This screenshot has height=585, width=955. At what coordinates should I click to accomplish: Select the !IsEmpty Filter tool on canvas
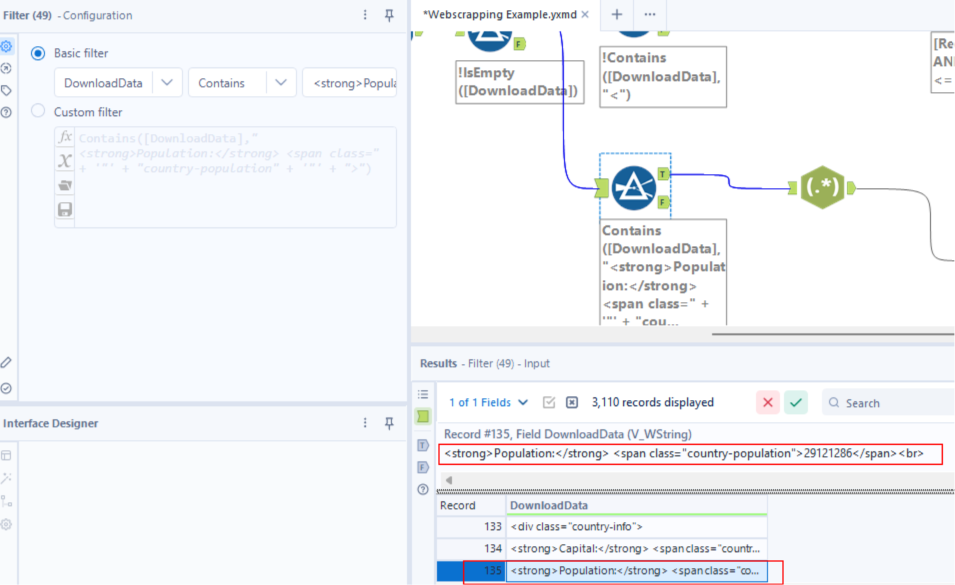pyautogui.click(x=489, y=40)
